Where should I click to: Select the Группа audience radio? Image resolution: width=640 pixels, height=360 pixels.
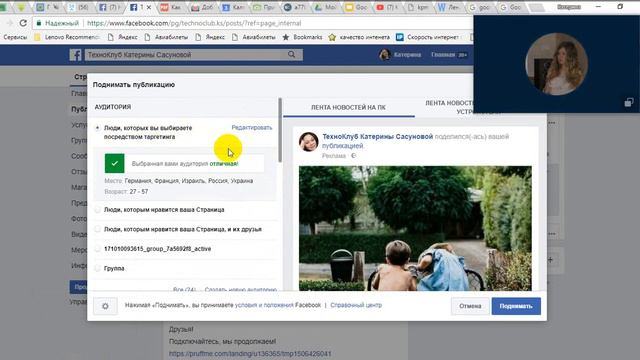coord(98,268)
